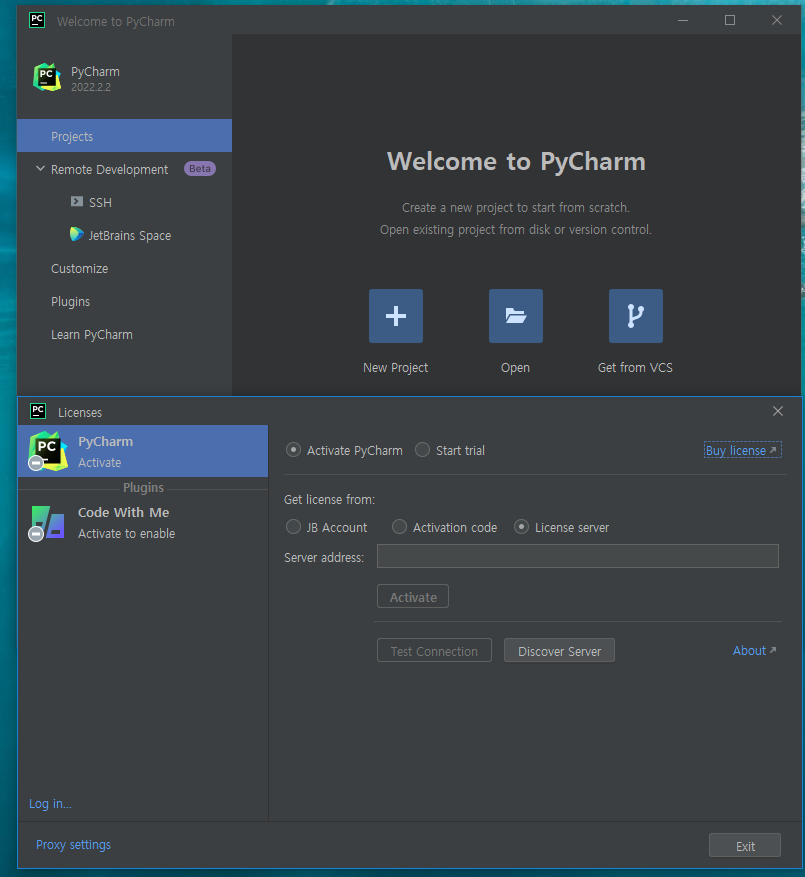Open the Learn PyCharm tab
The height and width of the screenshot is (877, 805).
[92, 334]
